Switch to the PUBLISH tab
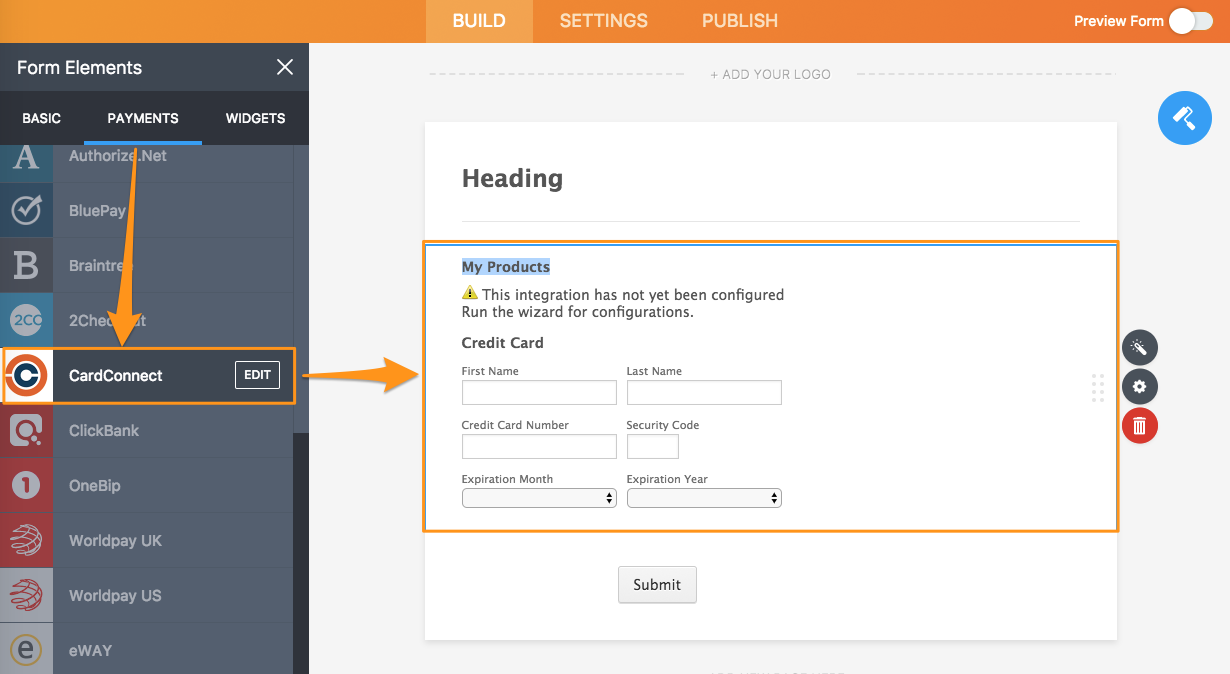Viewport: 1230px width, 674px height. coord(740,21)
